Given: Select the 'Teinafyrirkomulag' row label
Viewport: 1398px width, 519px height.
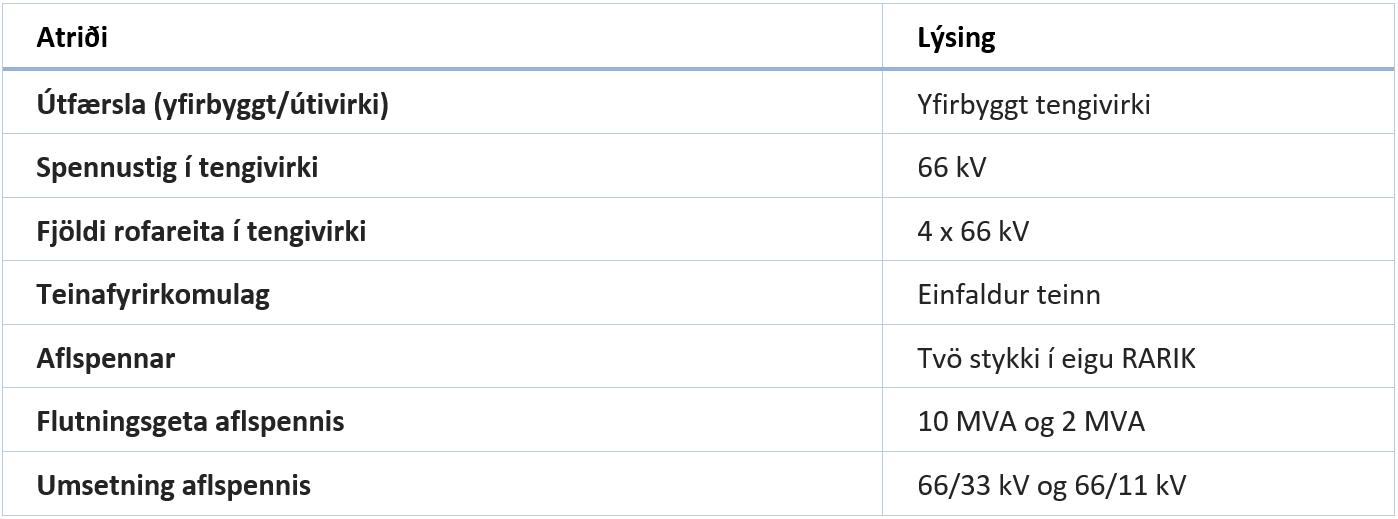Looking at the screenshot, I should (x=153, y=295).
